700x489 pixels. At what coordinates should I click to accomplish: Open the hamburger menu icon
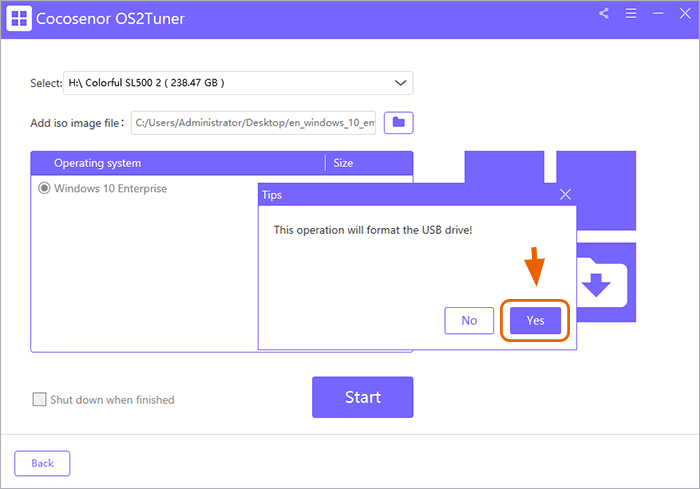pyautogui.click(x=631, y=13)
